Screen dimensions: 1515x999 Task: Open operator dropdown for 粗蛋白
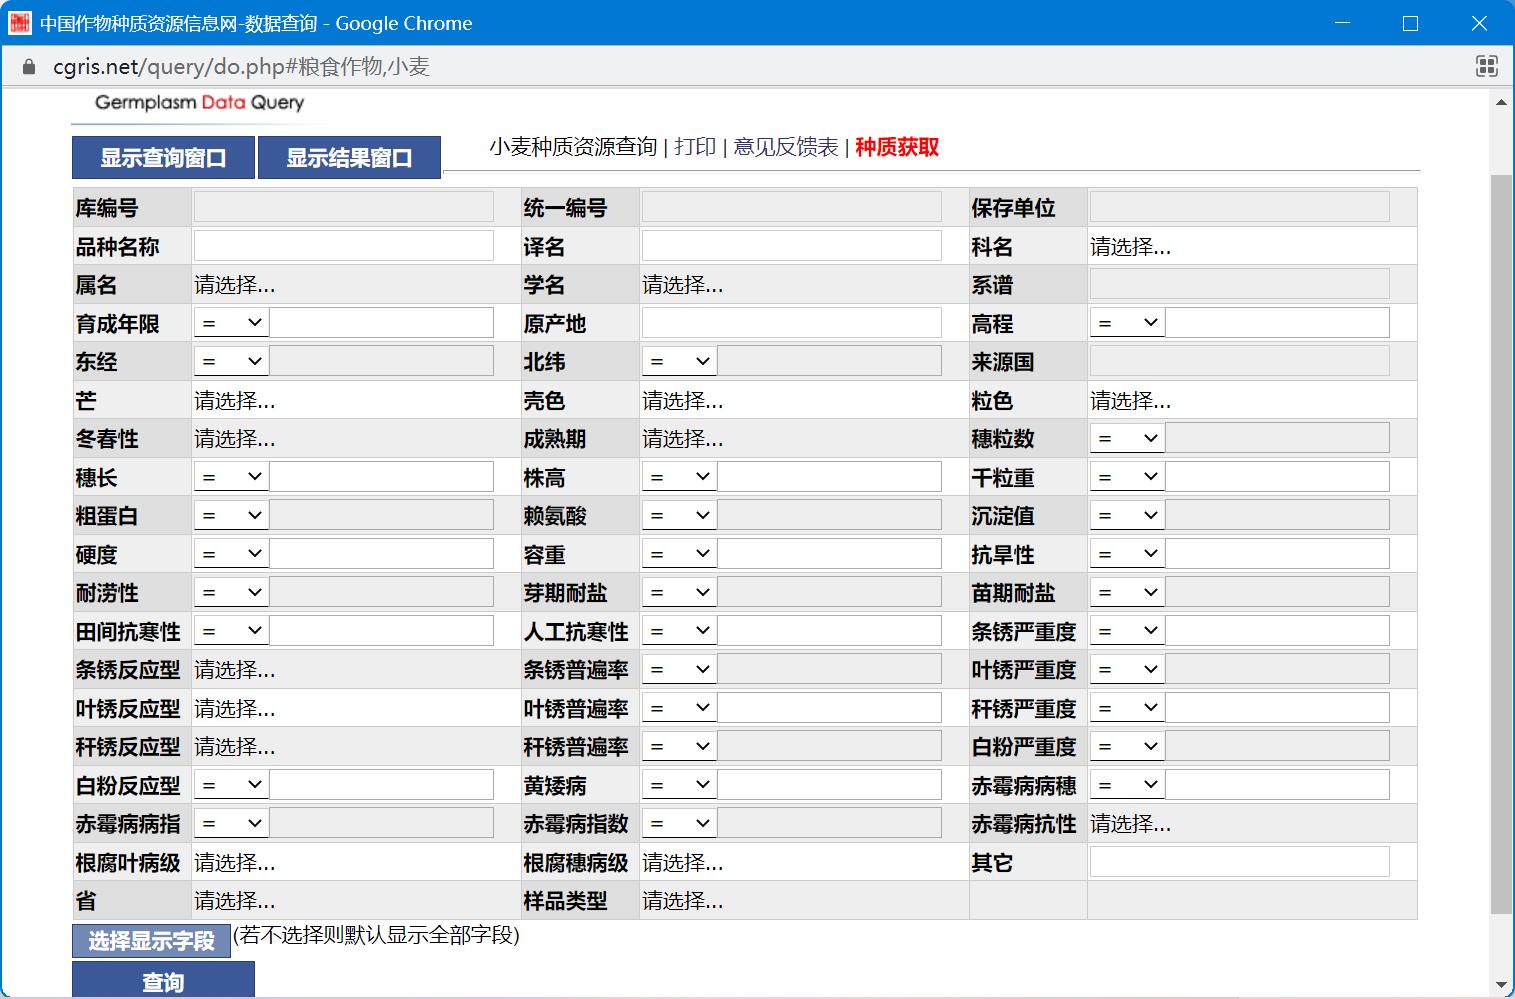pos(231,515)
